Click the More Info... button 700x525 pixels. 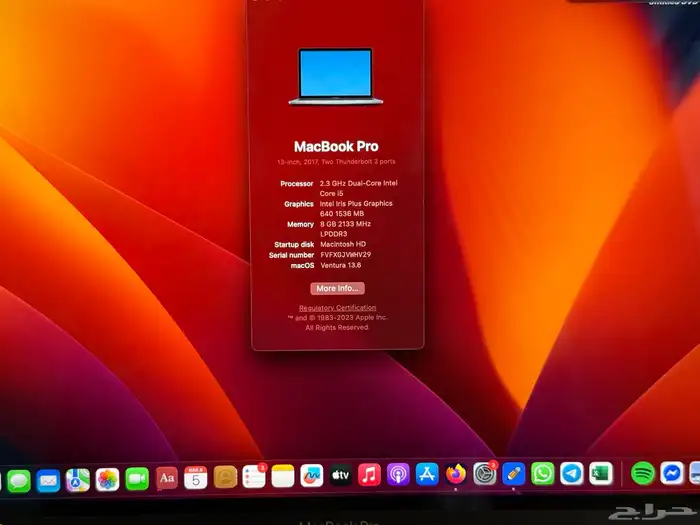click(338, 288)
